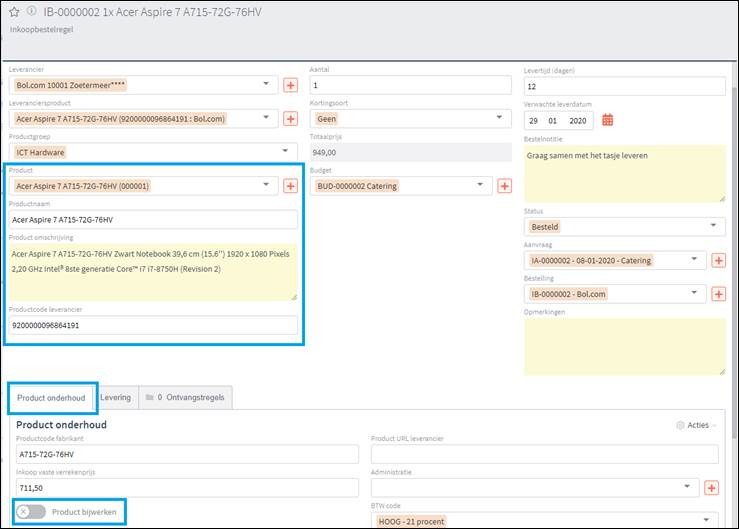Expand the BTW code dropdown

(706, 520)
